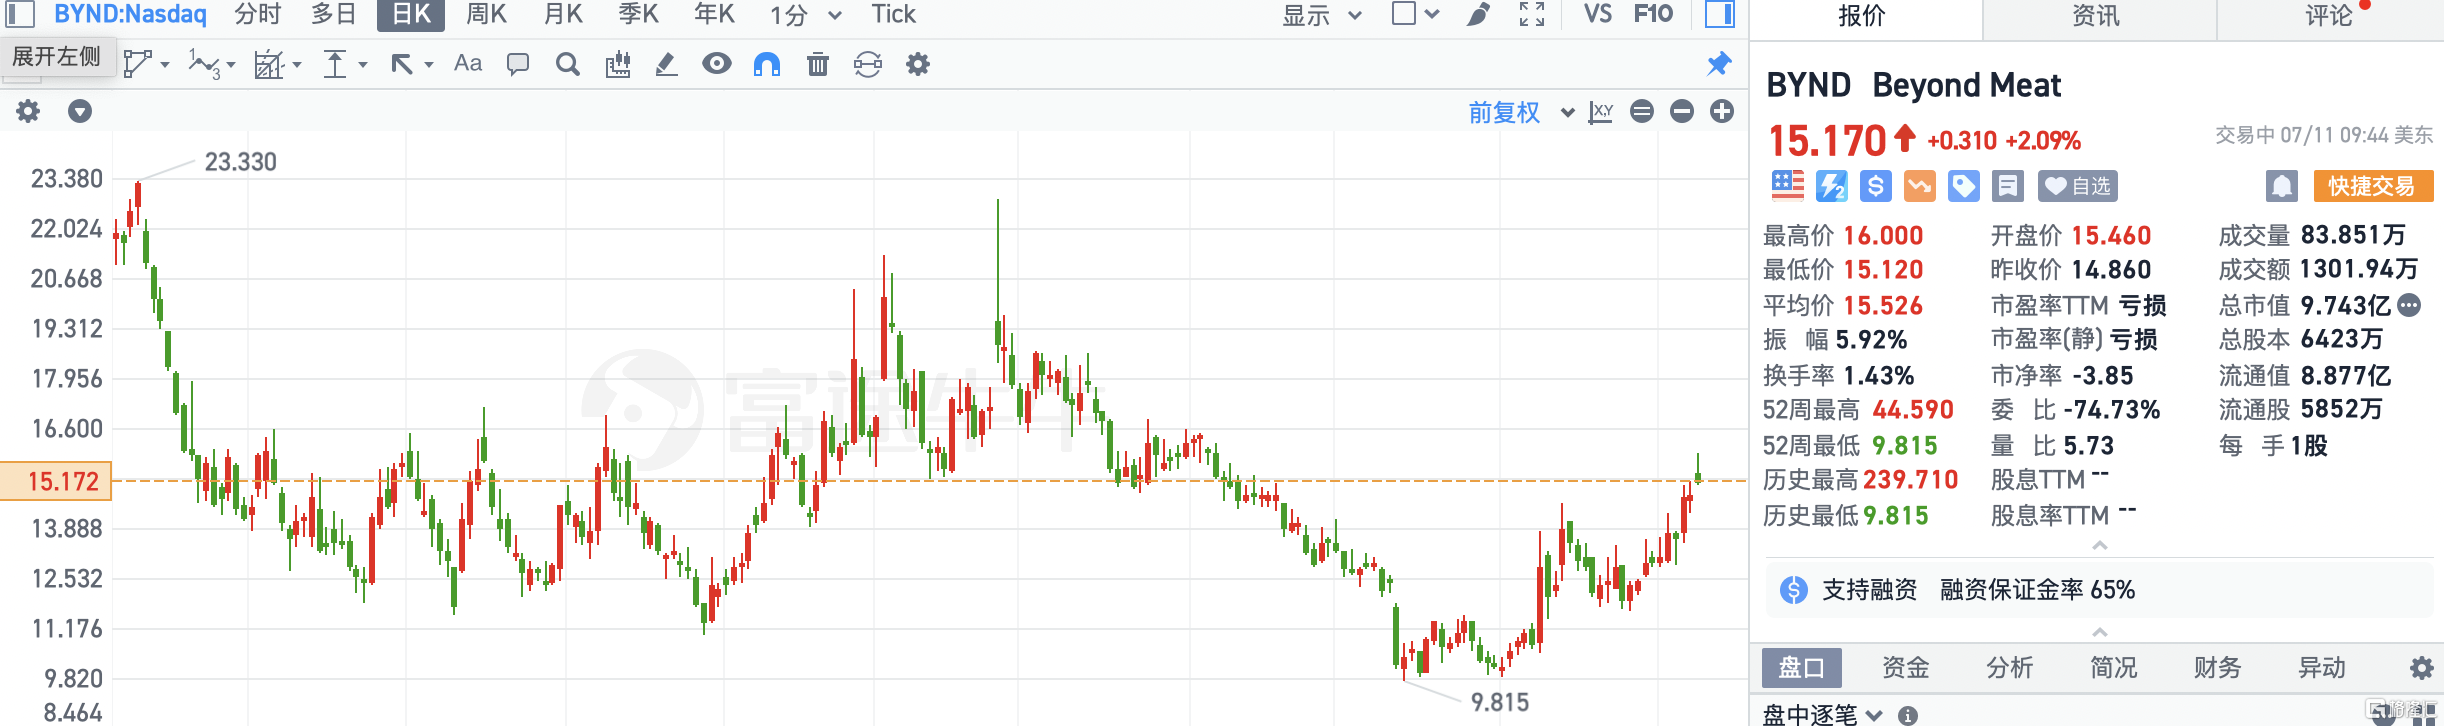Image resolution: width=2444 pixels, height=726 pixels.
Task: Click the US flag market icon
Action: pos(1788,186)
